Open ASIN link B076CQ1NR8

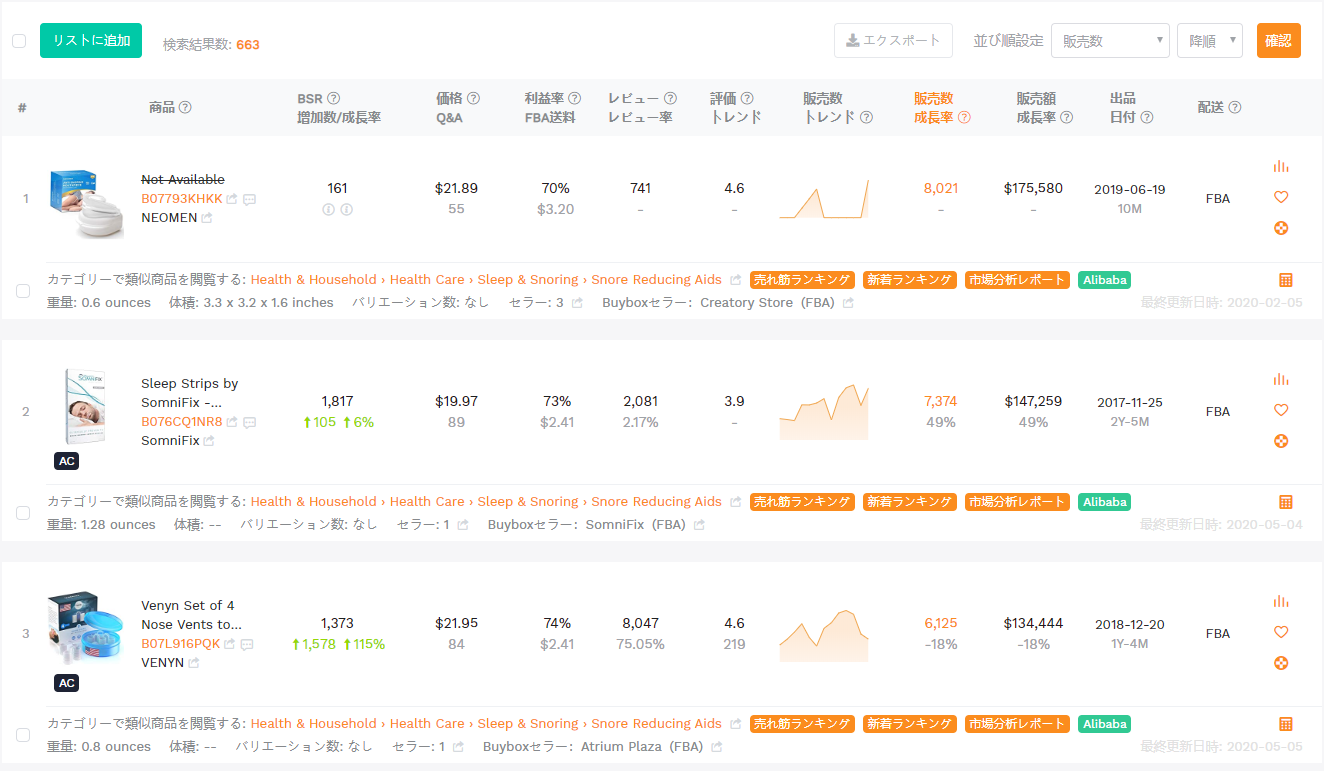pyautogui.click(x=182, y=422)
